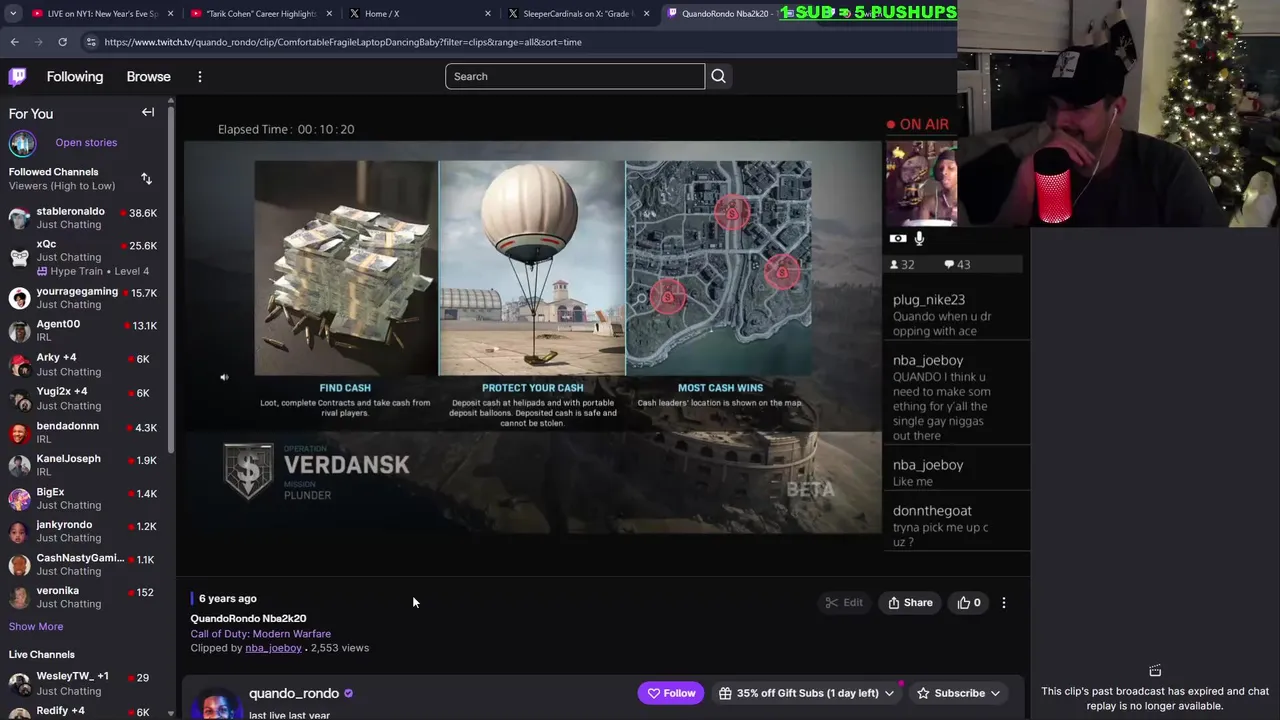Select jankyrondo channel

(x=87, y=531)
